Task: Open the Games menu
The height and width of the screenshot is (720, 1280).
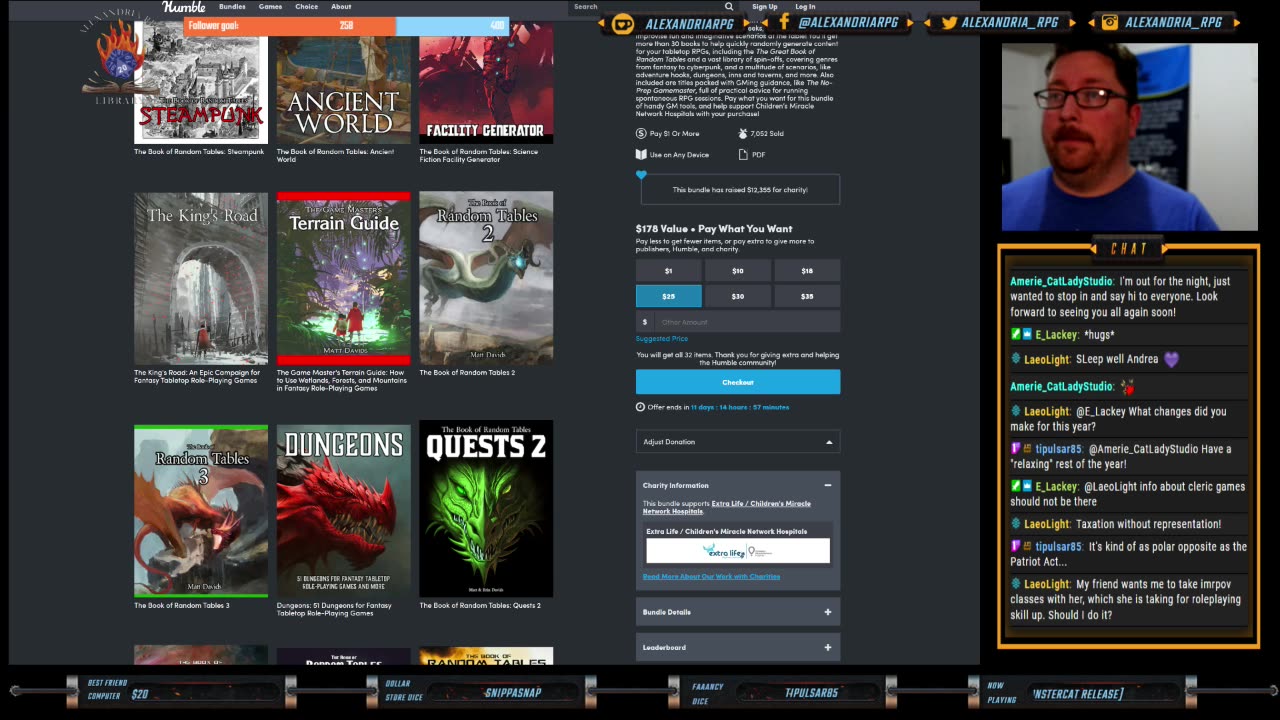Action: (270, 7)
